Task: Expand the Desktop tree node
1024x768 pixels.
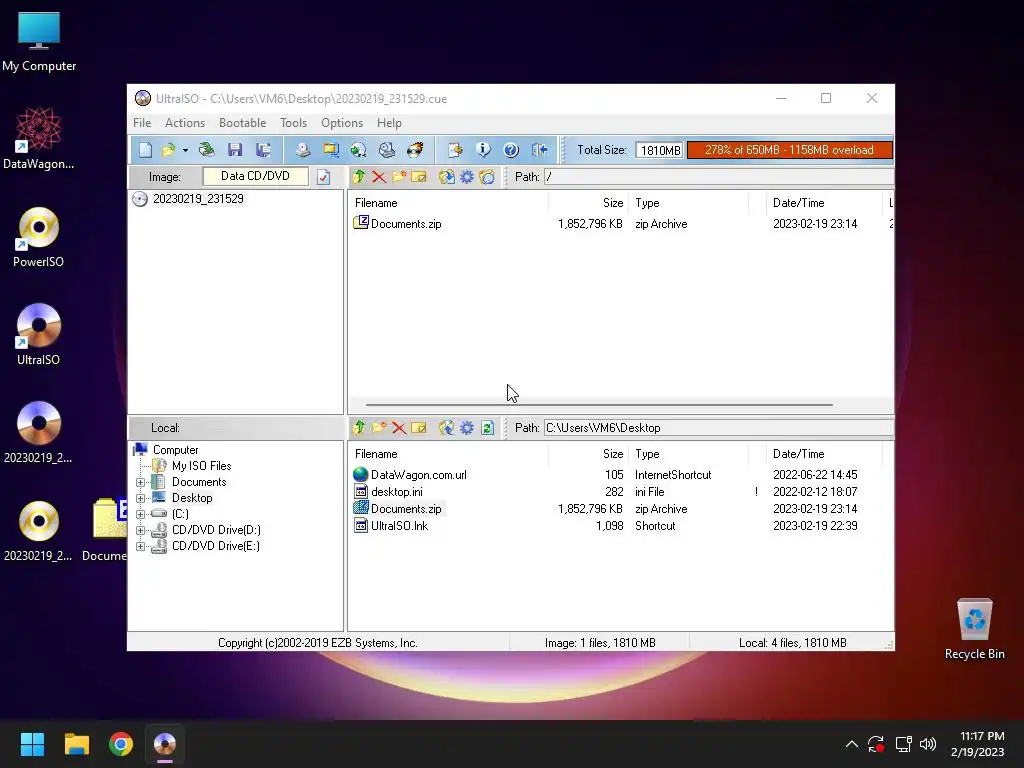Action: point(140,498)
